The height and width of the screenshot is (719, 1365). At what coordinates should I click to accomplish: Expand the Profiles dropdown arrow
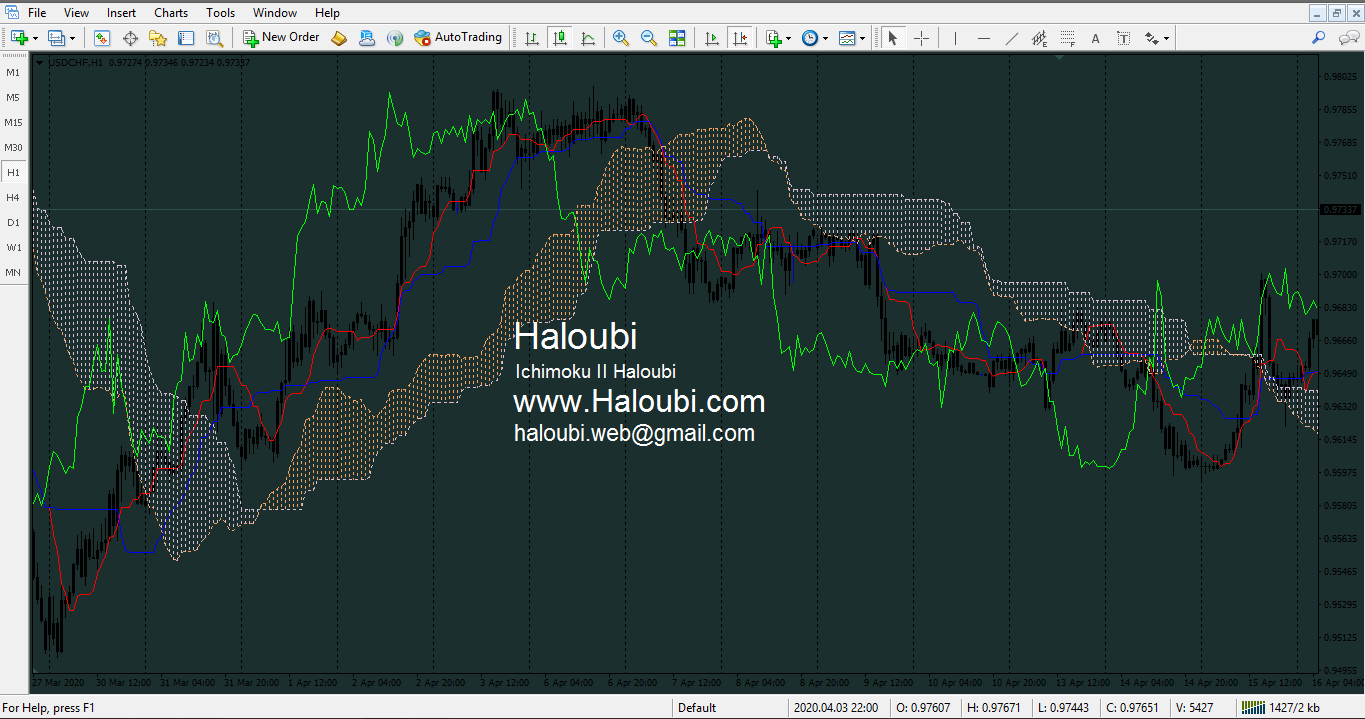pos(72,38)
